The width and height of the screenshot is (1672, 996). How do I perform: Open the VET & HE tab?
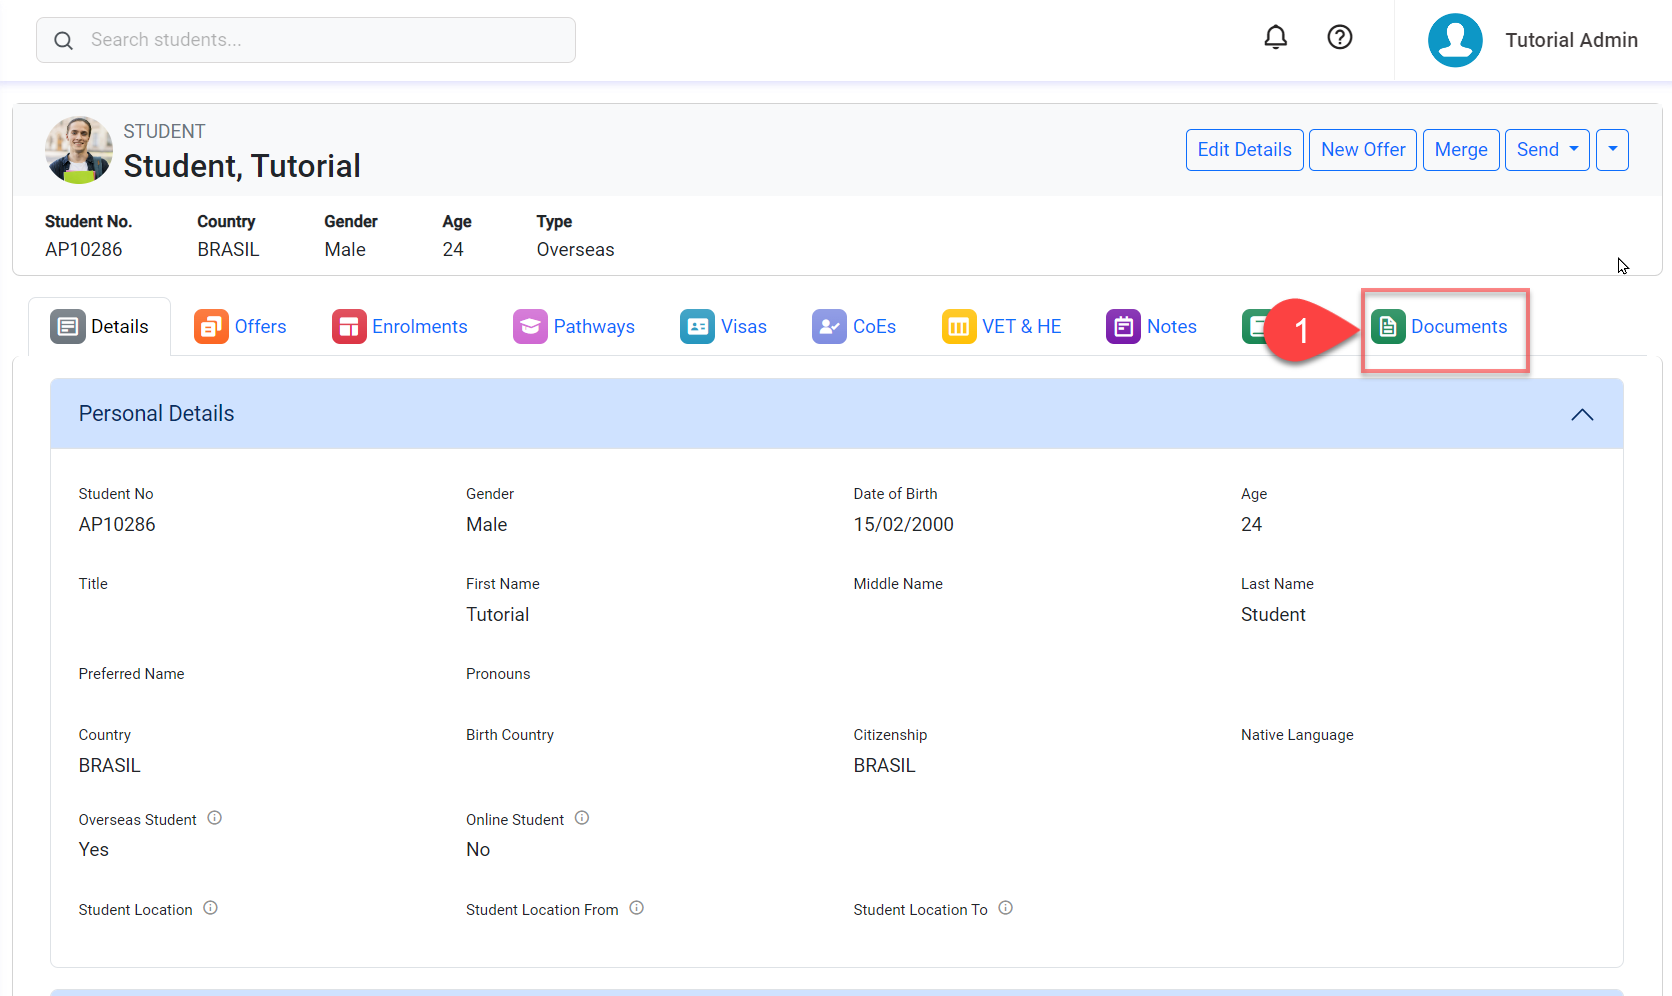point(1002,327)
